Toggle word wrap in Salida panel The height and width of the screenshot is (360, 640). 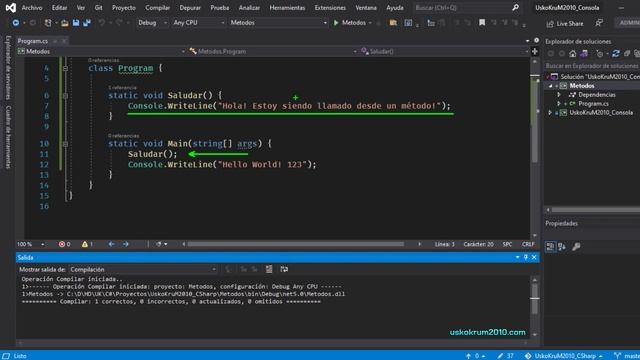click(x=284, y=269)
